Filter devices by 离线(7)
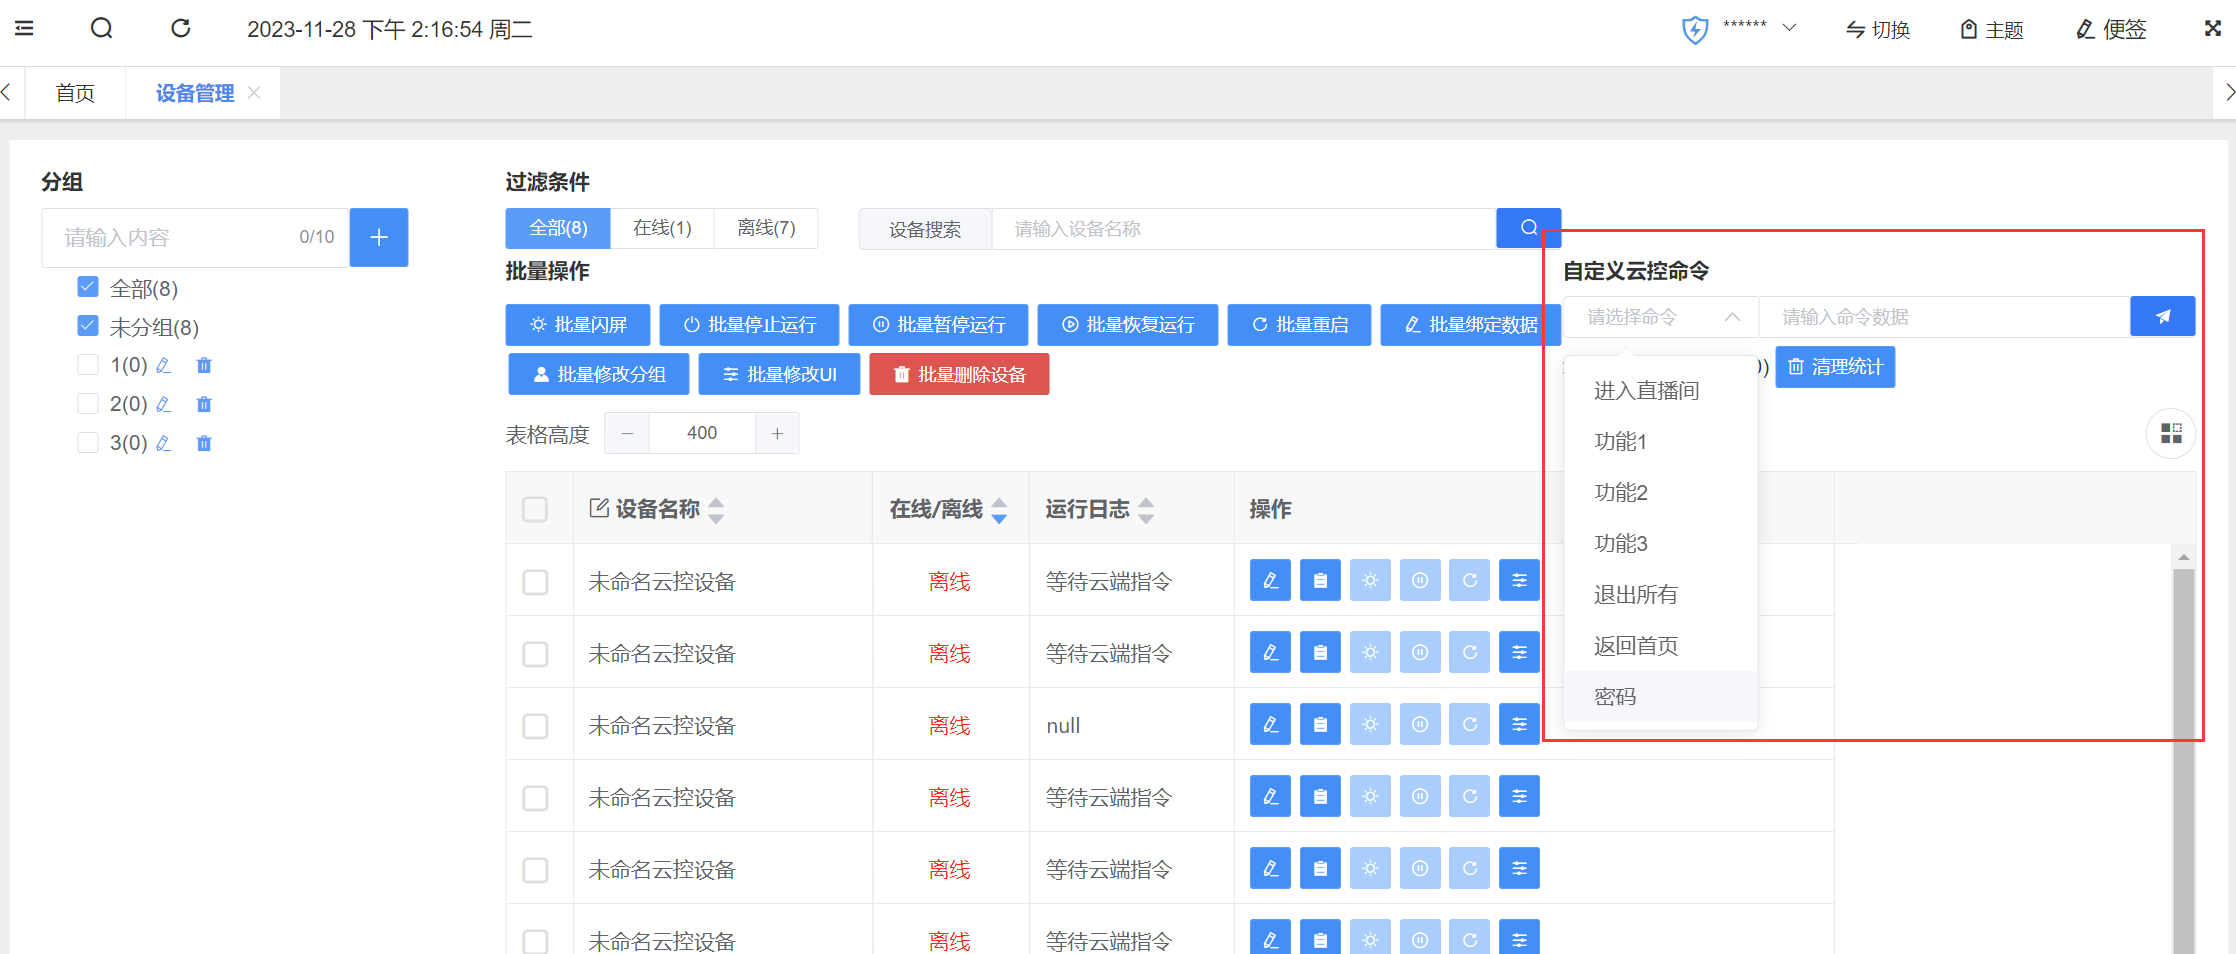This screenshot has height=954, width=2236. pyautogui.click(x=766, y=228)
